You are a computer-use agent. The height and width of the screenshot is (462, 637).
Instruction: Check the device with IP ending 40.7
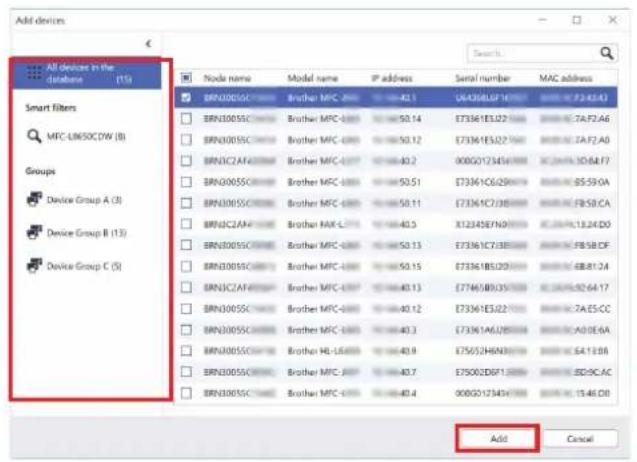[x=186, y=372]
